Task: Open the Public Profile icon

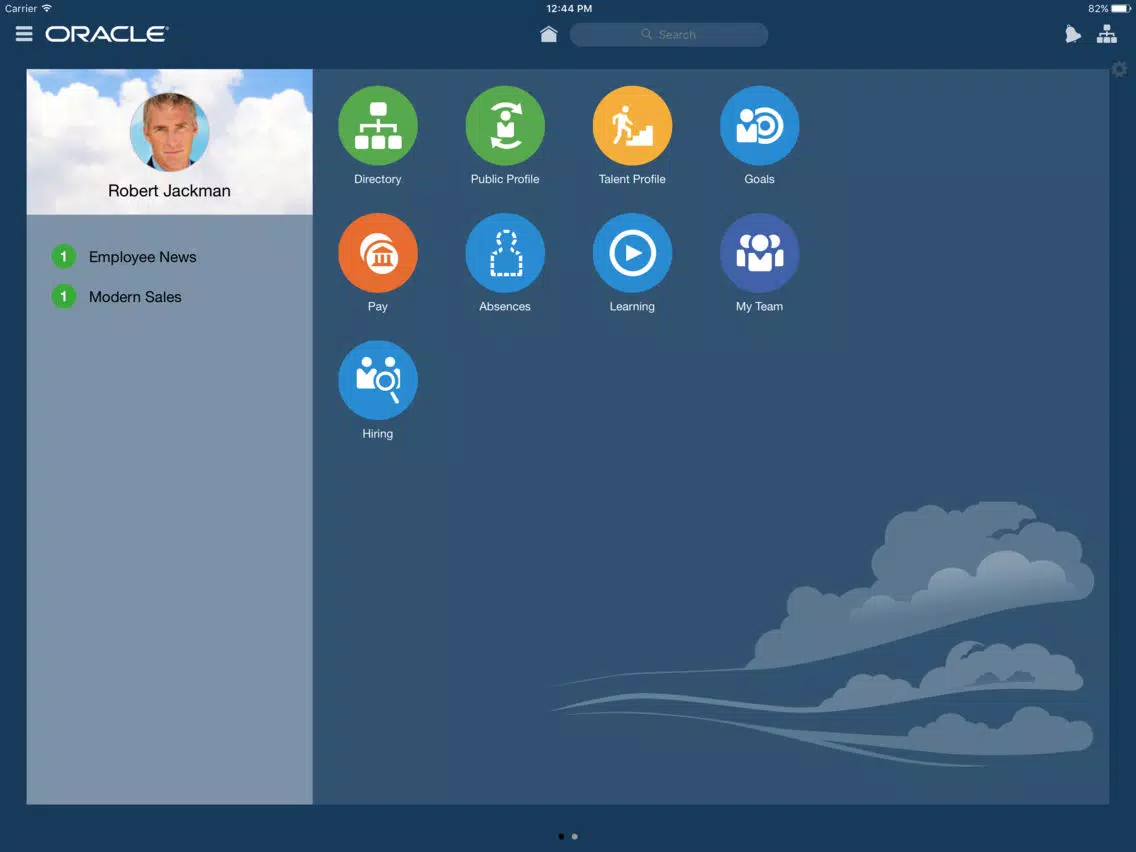Action: (505, 124)
